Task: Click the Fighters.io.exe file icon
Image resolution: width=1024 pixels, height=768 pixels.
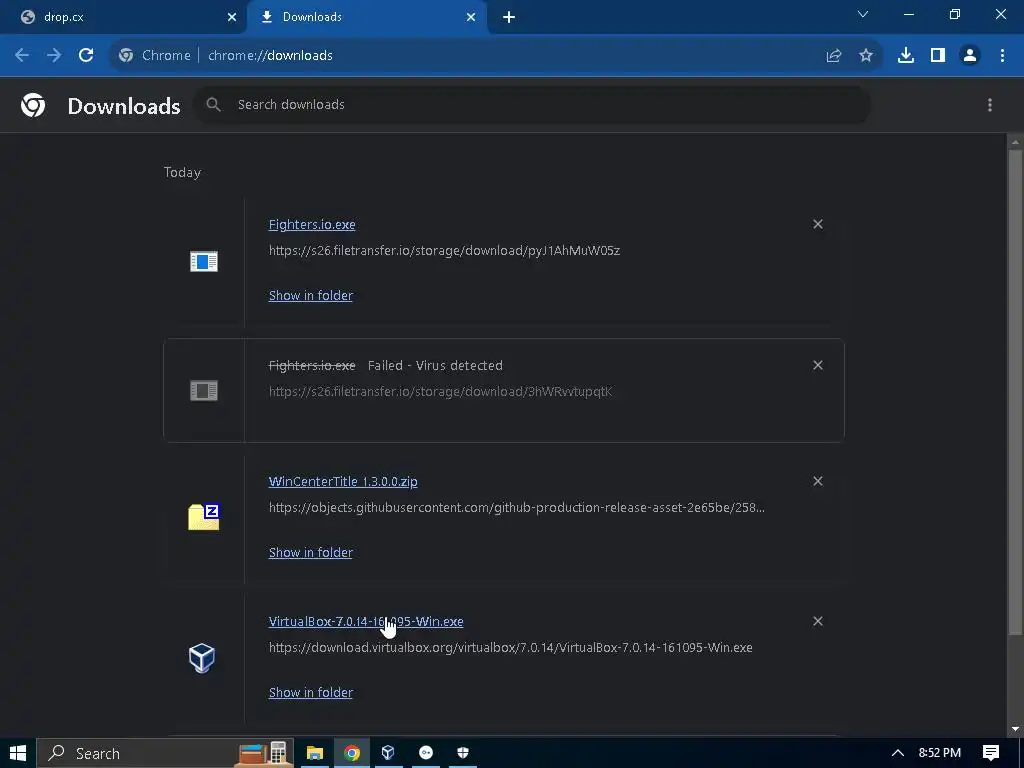Action: 204,262
